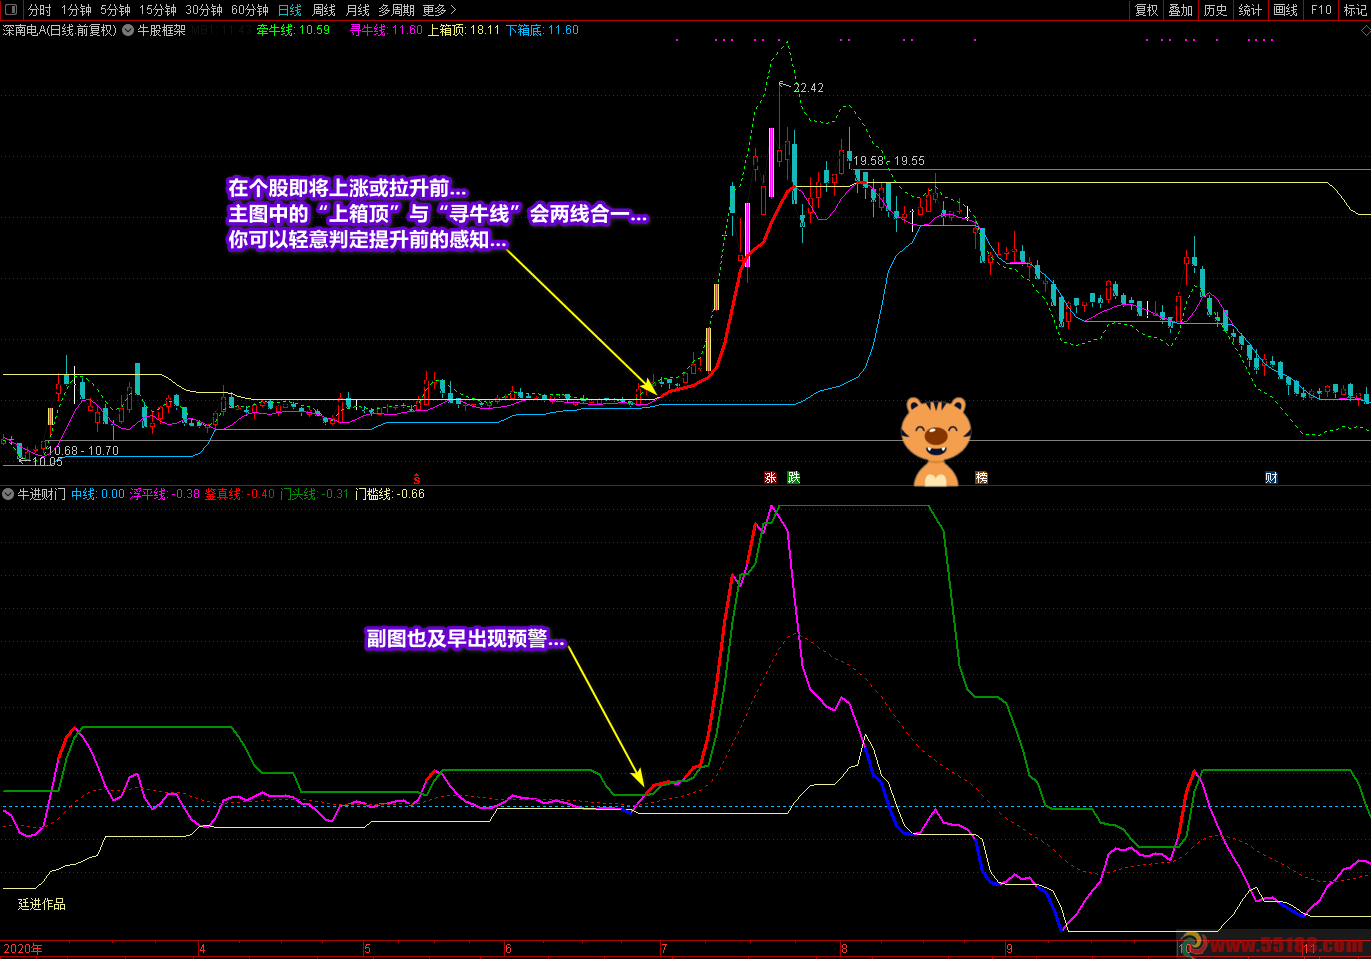Screen dimensions: 1371x959
Task: Click the 牛股框架 indicator name
Action: pos(162,30)
